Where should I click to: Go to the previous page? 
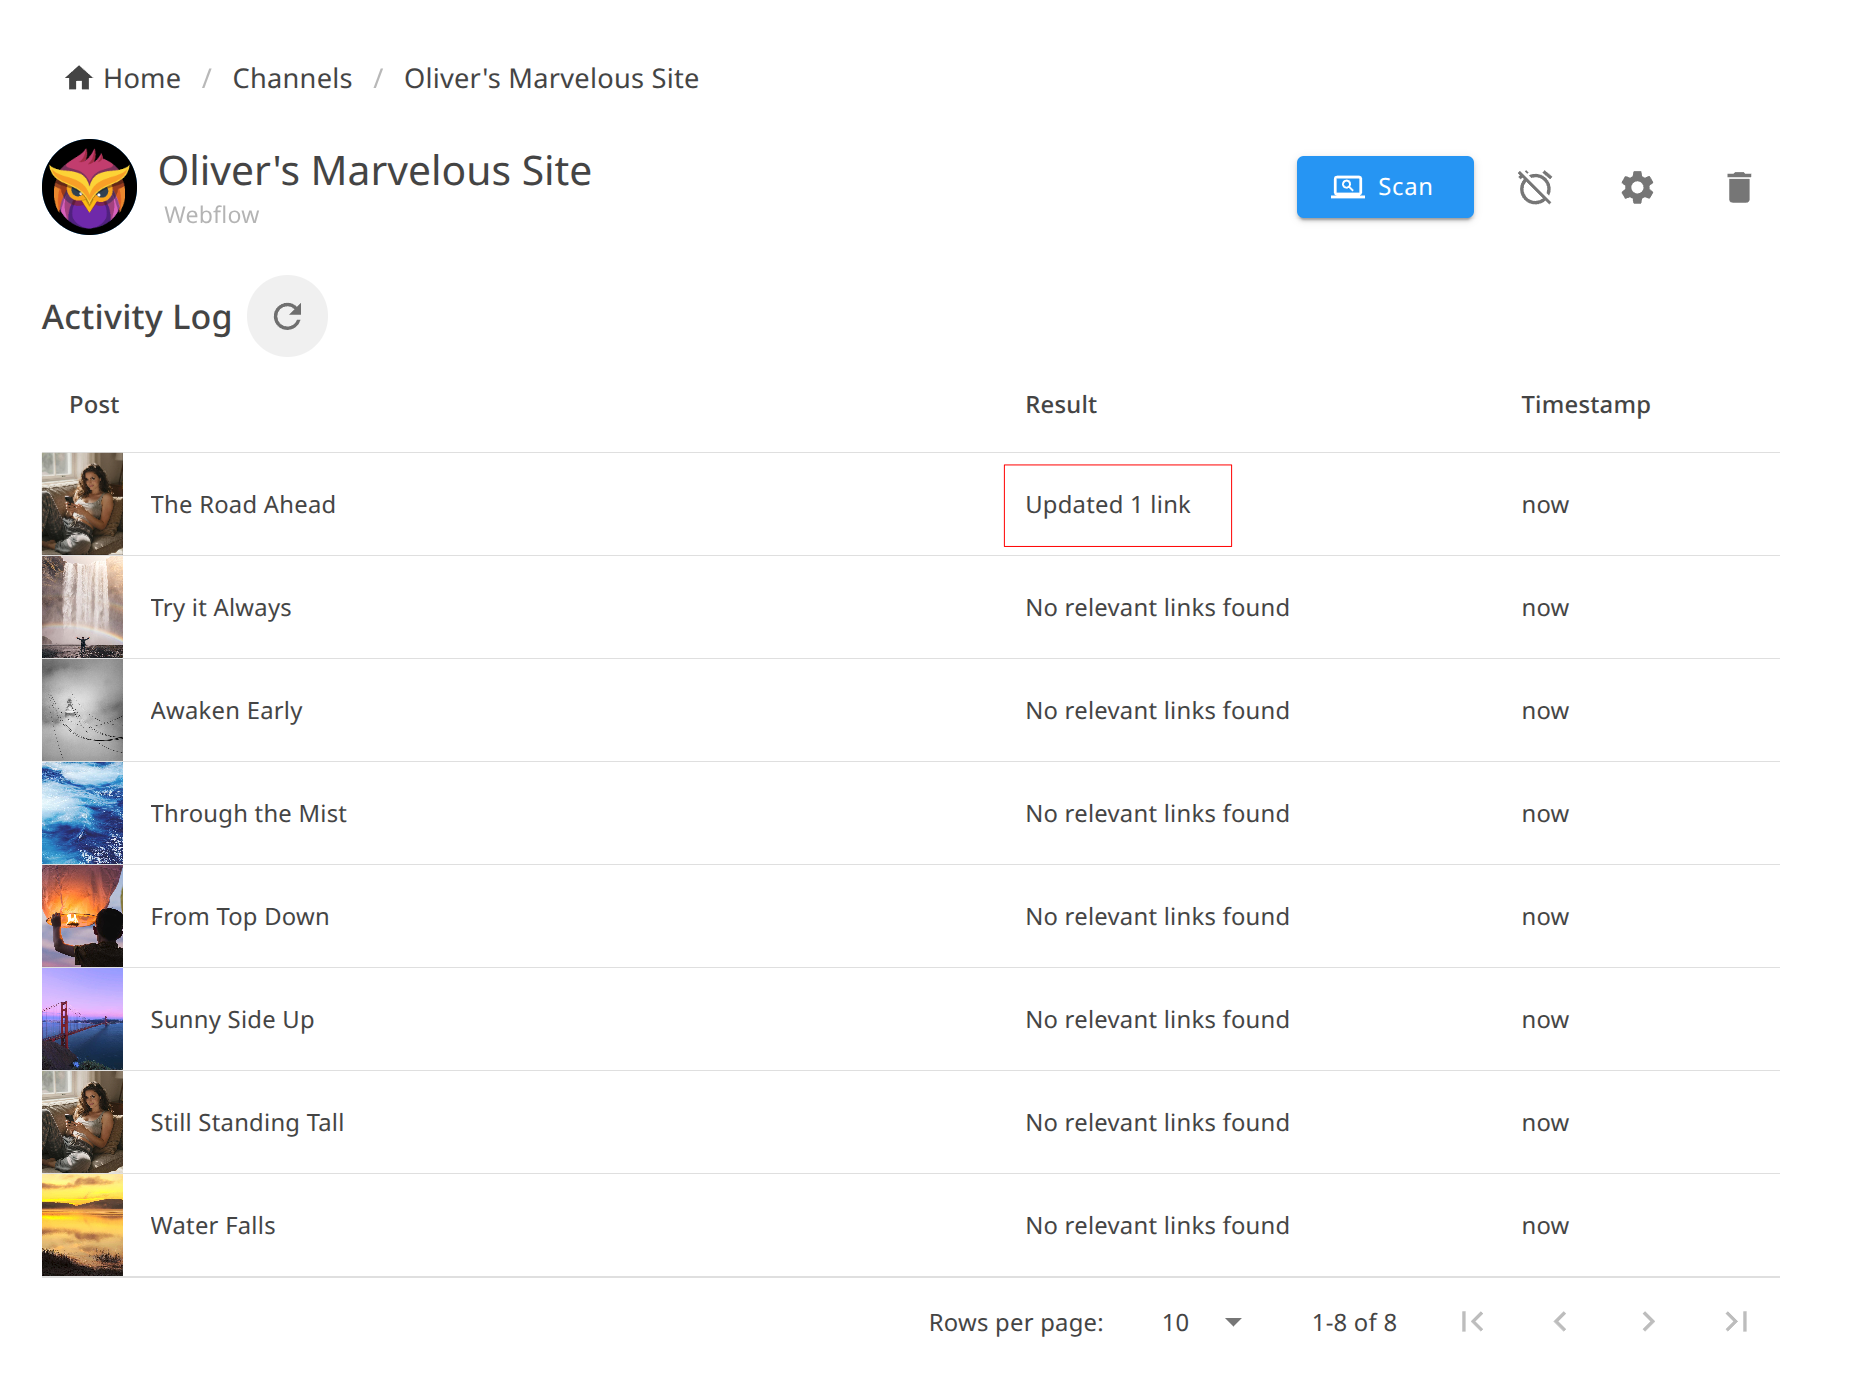click(1560, 1322)
